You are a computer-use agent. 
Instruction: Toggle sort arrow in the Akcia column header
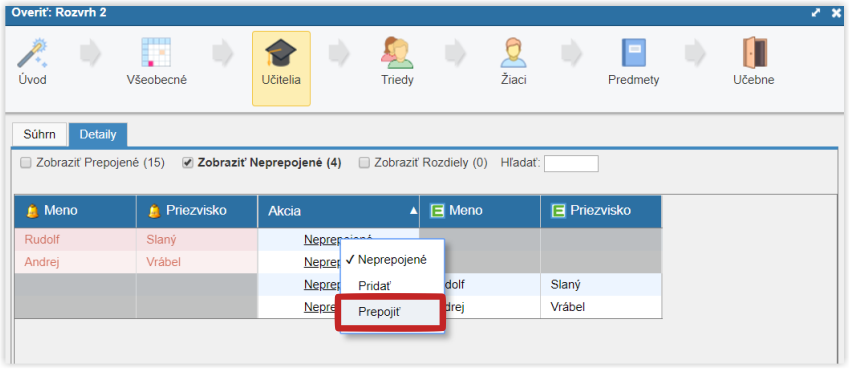coord(413,211)
